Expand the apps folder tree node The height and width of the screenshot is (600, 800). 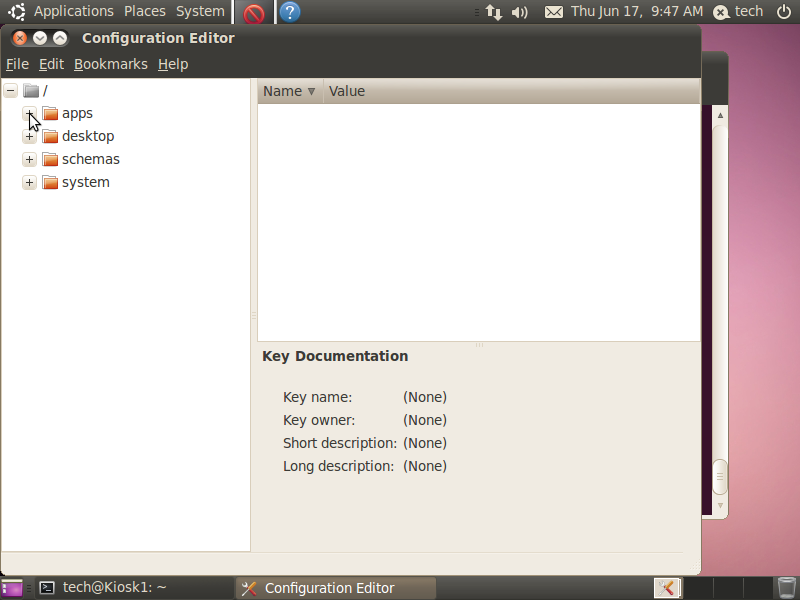click(29, 113)
